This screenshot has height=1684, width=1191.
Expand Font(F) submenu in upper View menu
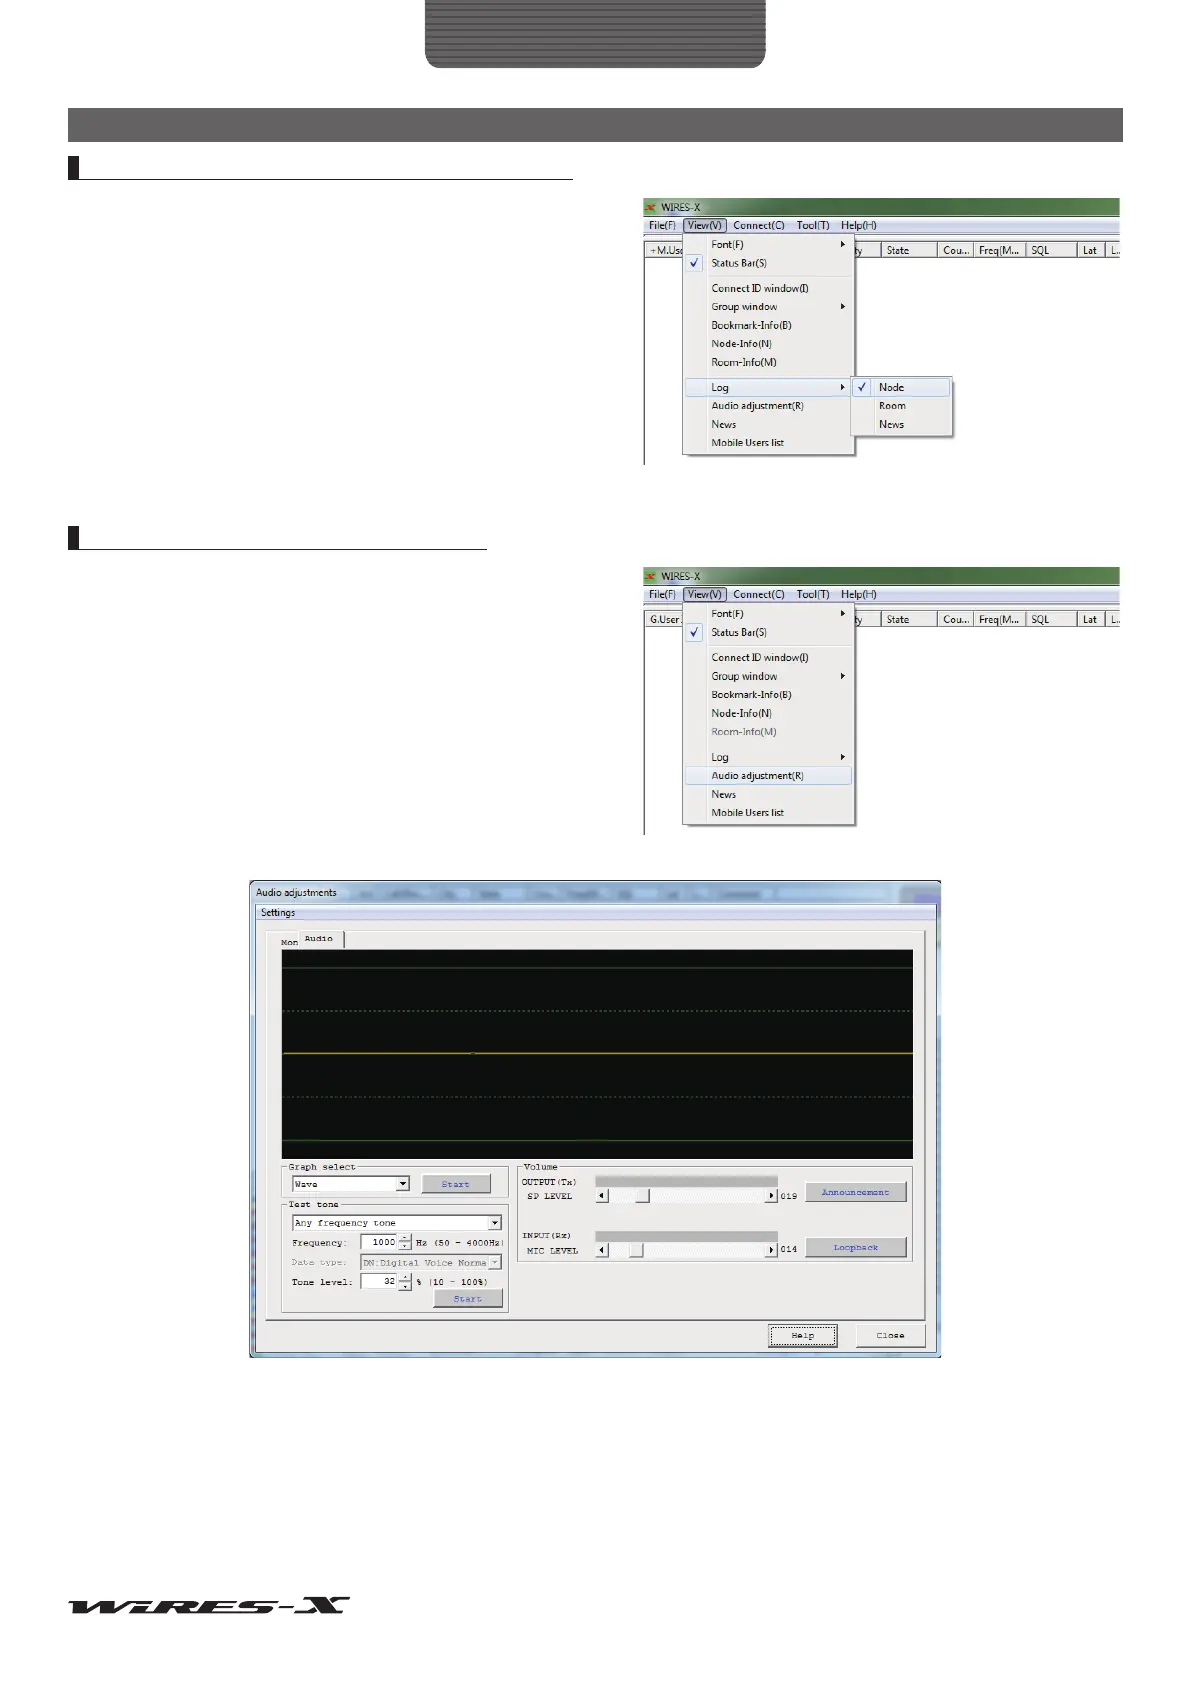843,244
